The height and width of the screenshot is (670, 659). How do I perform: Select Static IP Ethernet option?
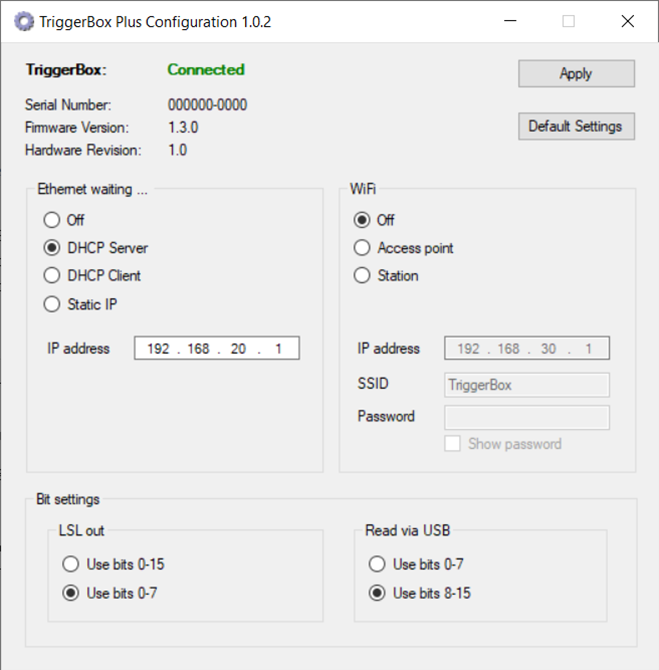[x=52, y=304]
